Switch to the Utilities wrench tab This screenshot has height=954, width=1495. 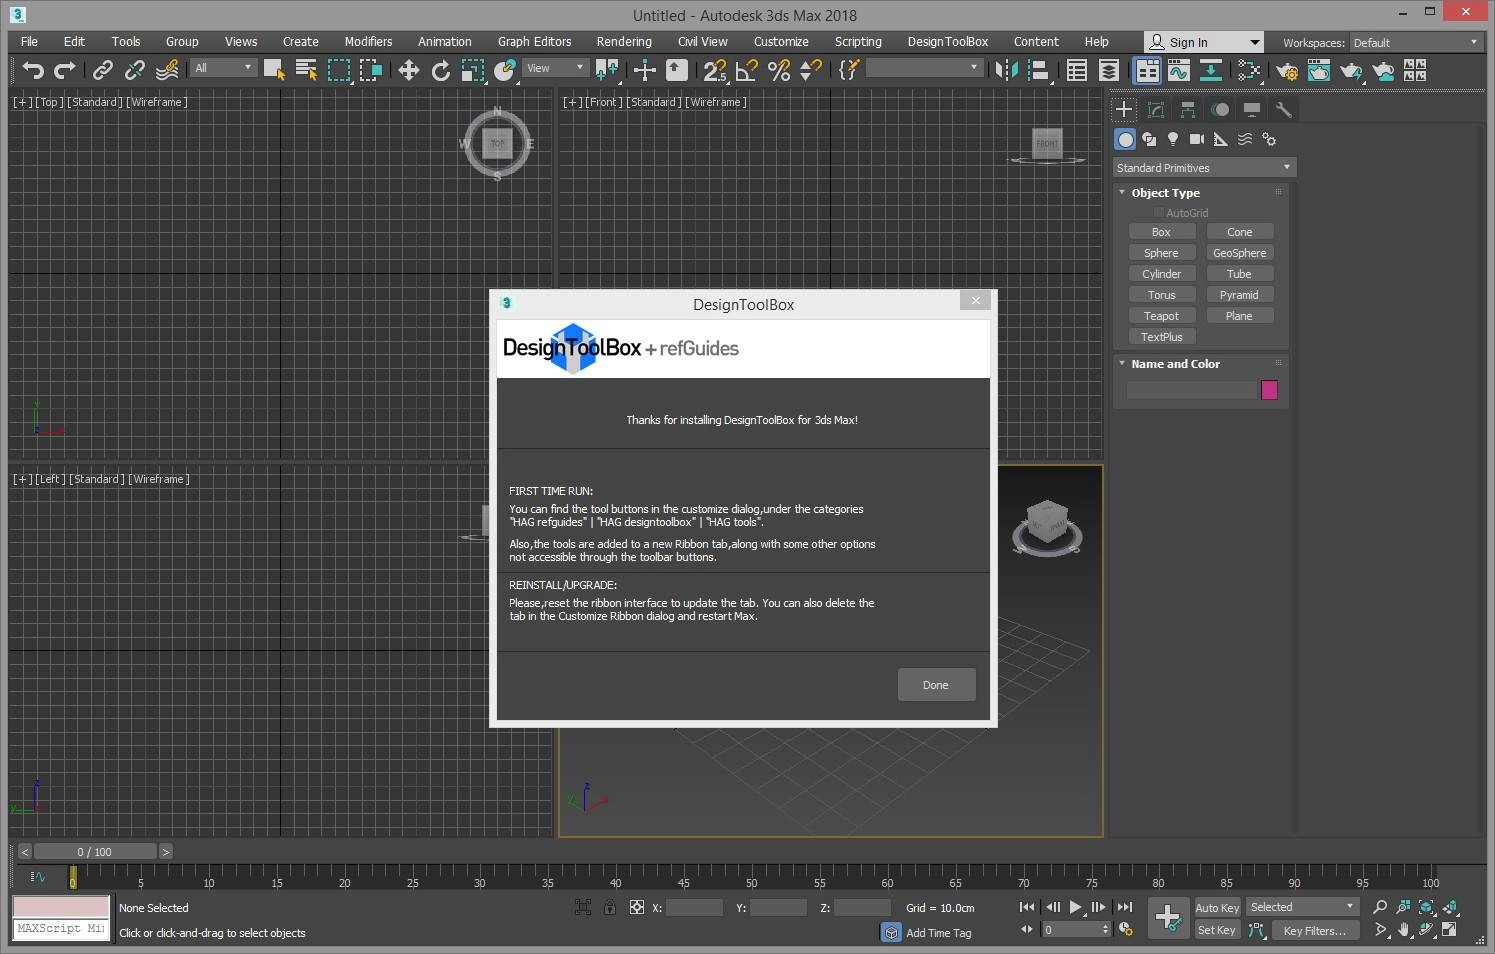pos(1284,110)
